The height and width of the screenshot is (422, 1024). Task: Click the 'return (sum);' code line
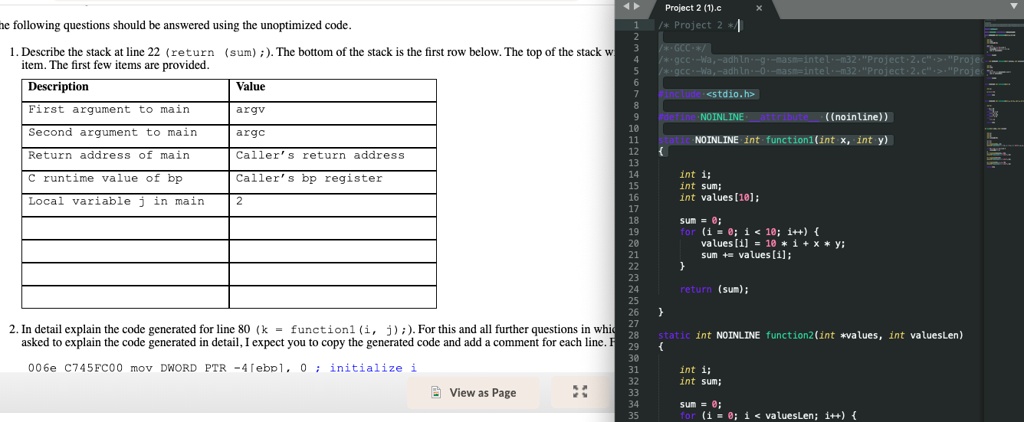pyautogui.click(x=714, y=289)
